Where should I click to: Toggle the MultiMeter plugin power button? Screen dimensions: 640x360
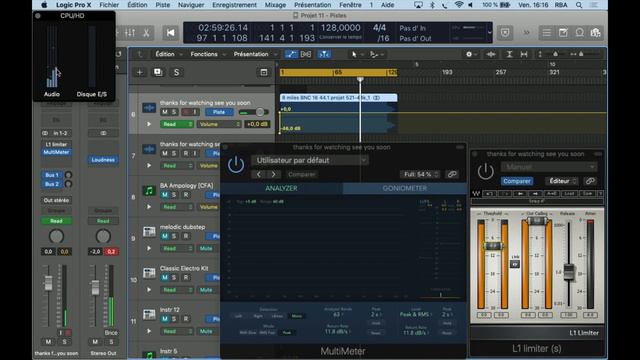(x=236, y=165)
